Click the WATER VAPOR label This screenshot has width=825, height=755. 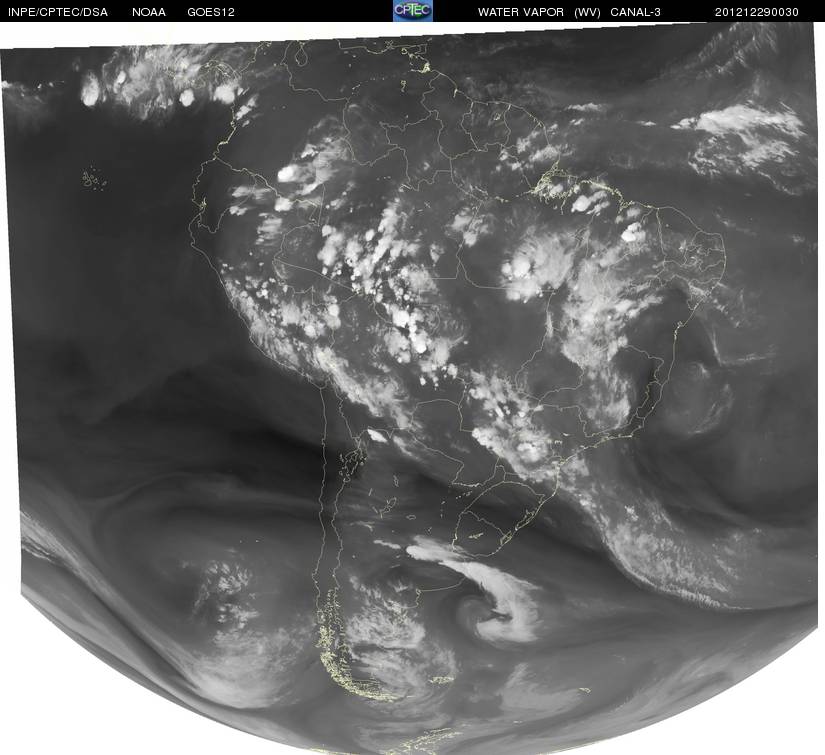tap(521, 12)
